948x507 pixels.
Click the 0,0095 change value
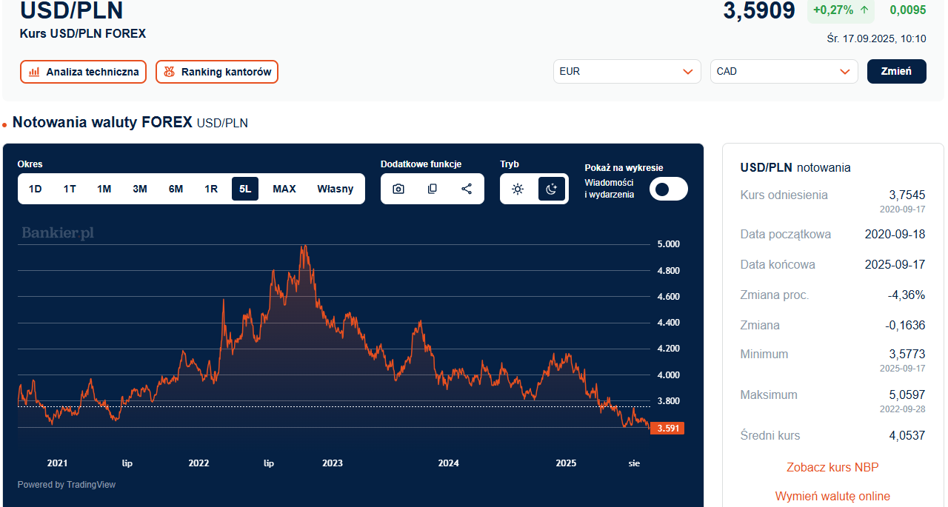(x=907, y=10)
